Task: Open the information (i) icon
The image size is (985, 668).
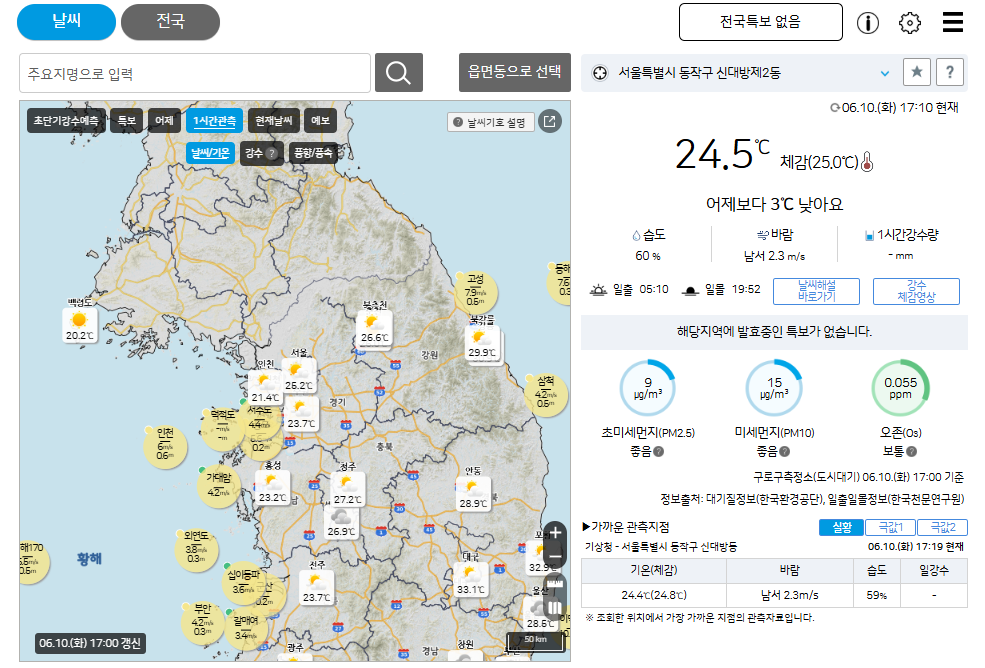Action: coord(868,23)
